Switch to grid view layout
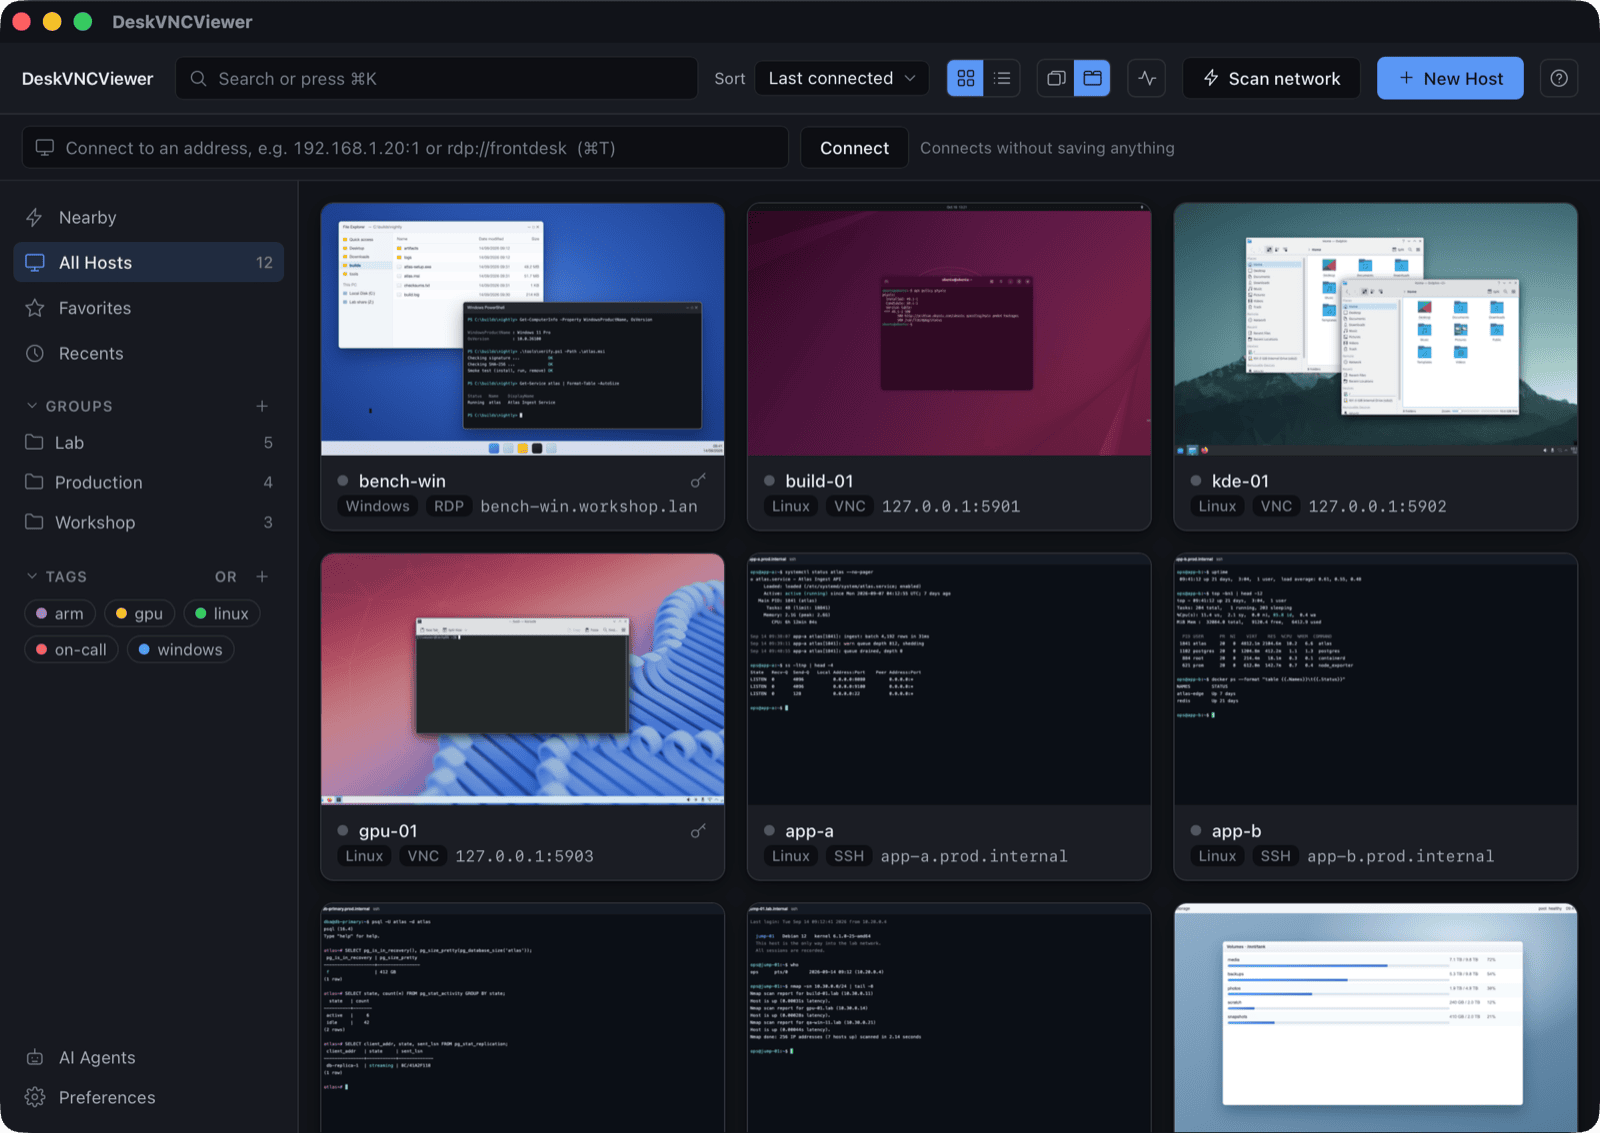 [965, 78]
